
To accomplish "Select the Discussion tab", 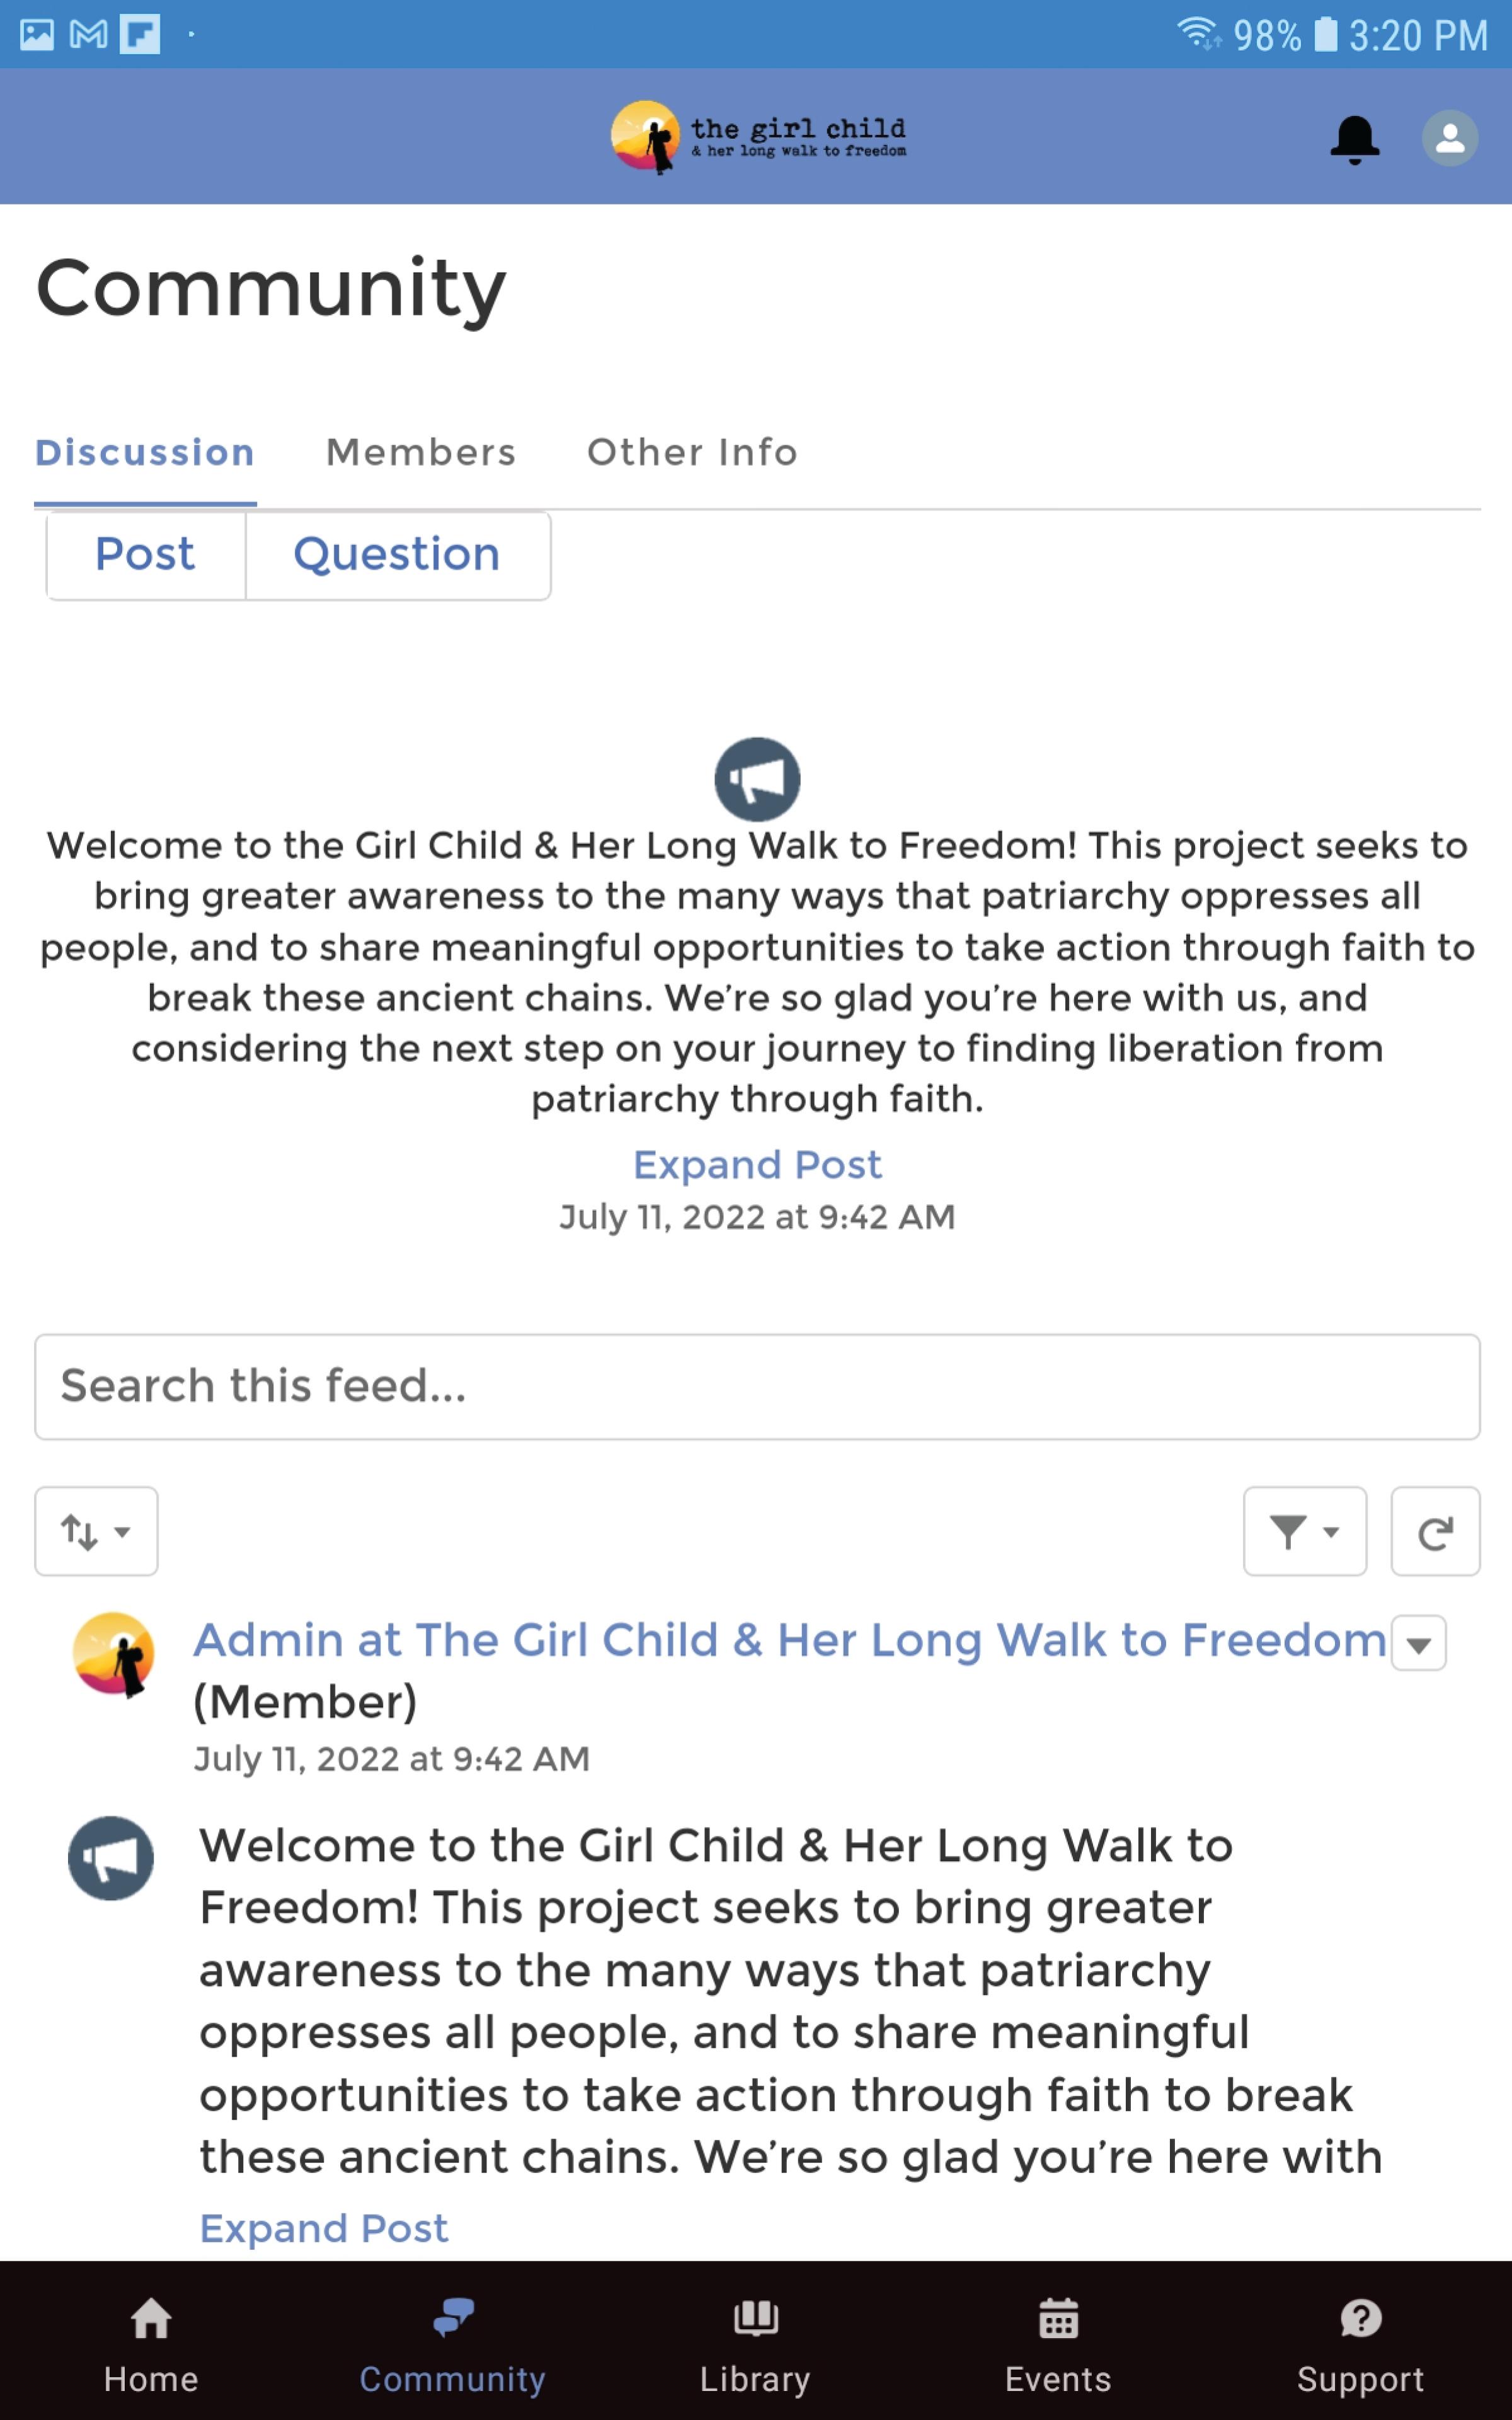I will [145, 453].
